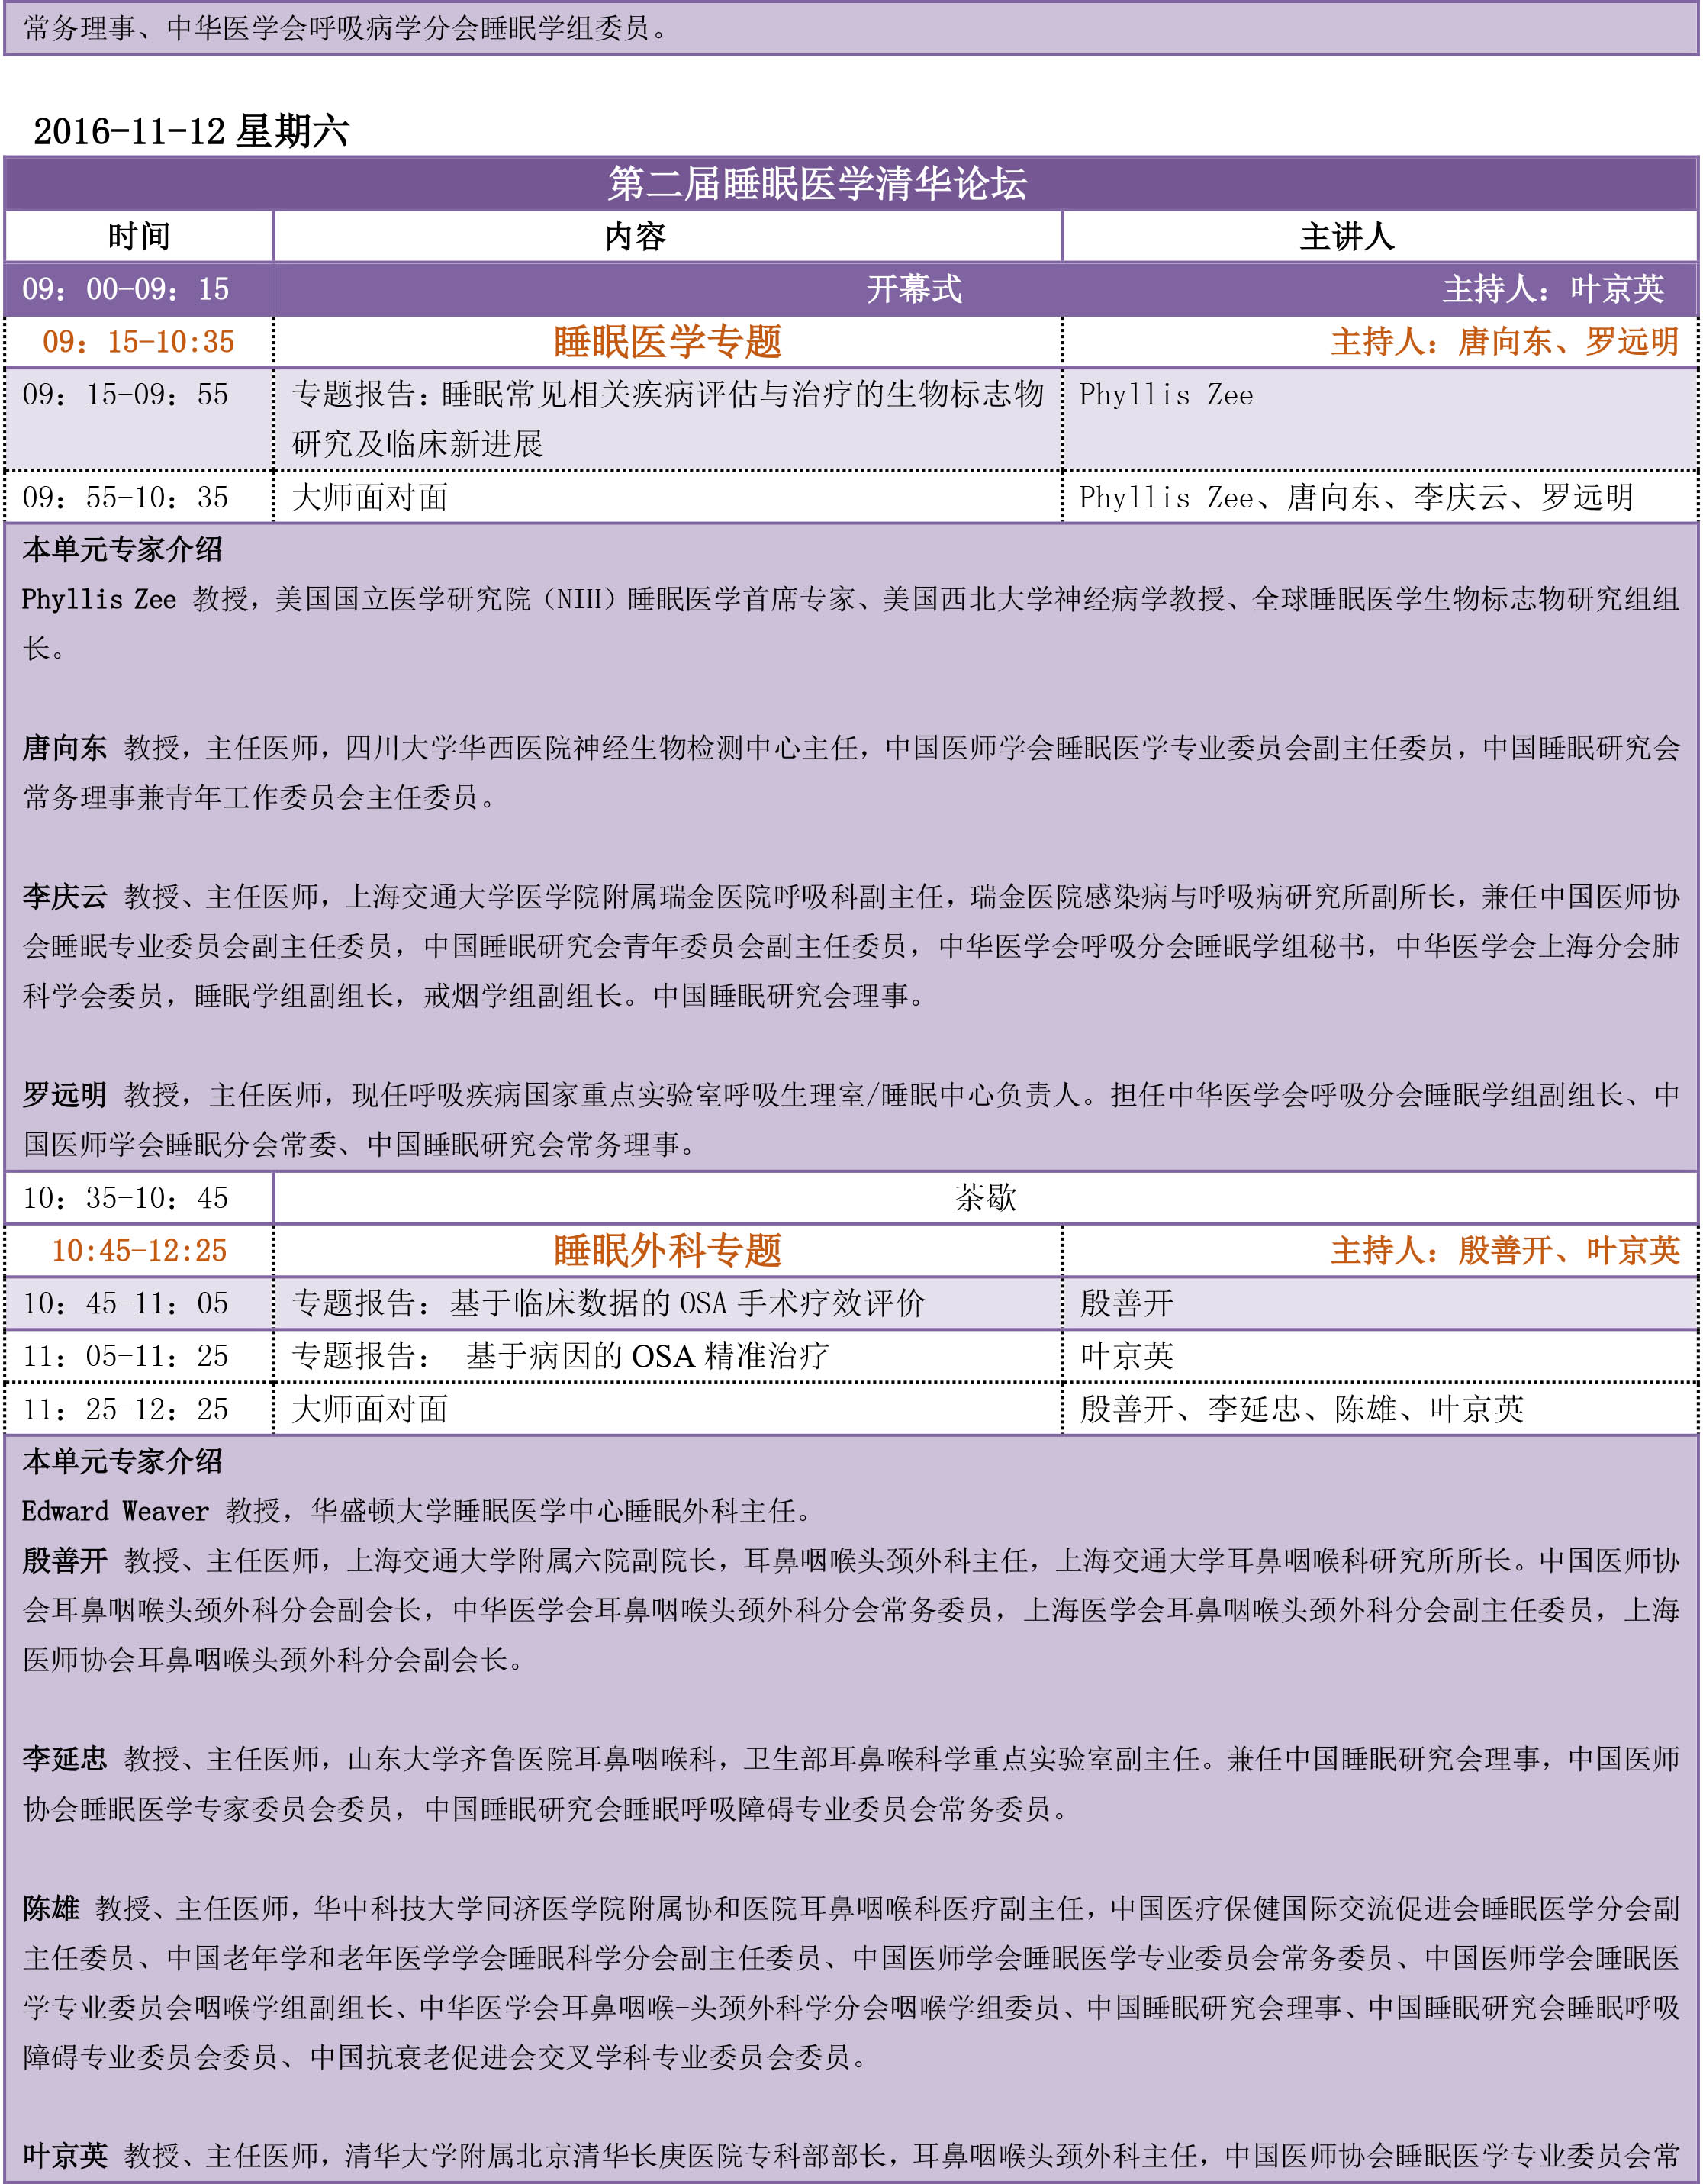Click 主持人:殷善开、叶京英 text
1703x2184 pixels.
tap(1504, 1251)
